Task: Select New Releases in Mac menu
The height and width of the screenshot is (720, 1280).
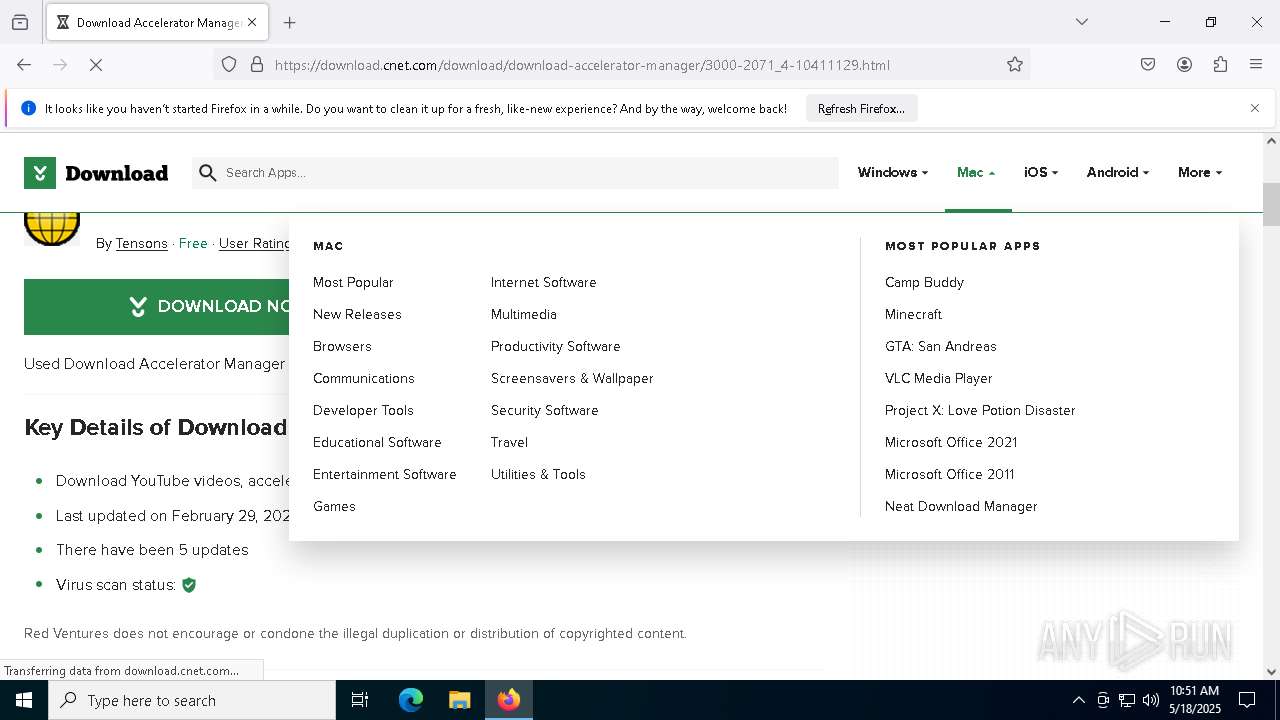Action: click(357, 314)
